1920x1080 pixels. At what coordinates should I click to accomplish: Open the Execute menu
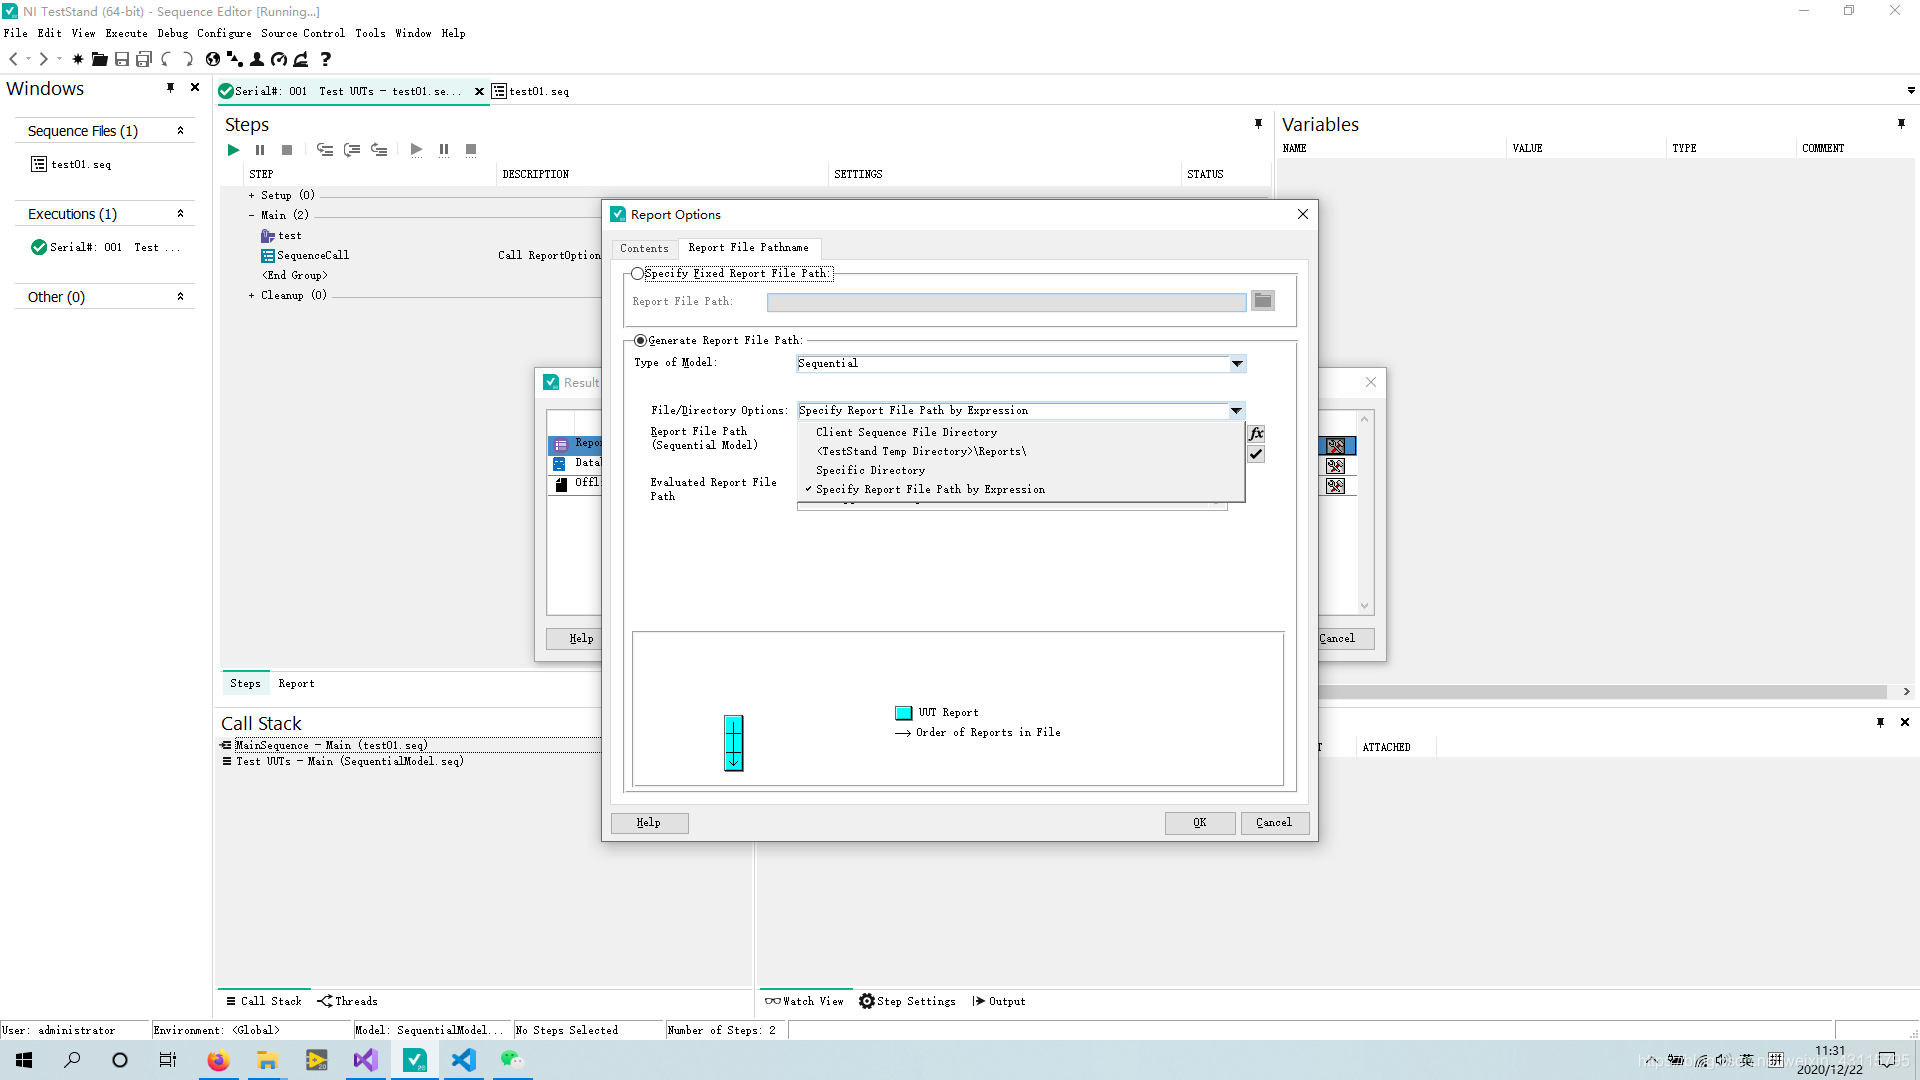pyautogui.click(x=126, y=33)
